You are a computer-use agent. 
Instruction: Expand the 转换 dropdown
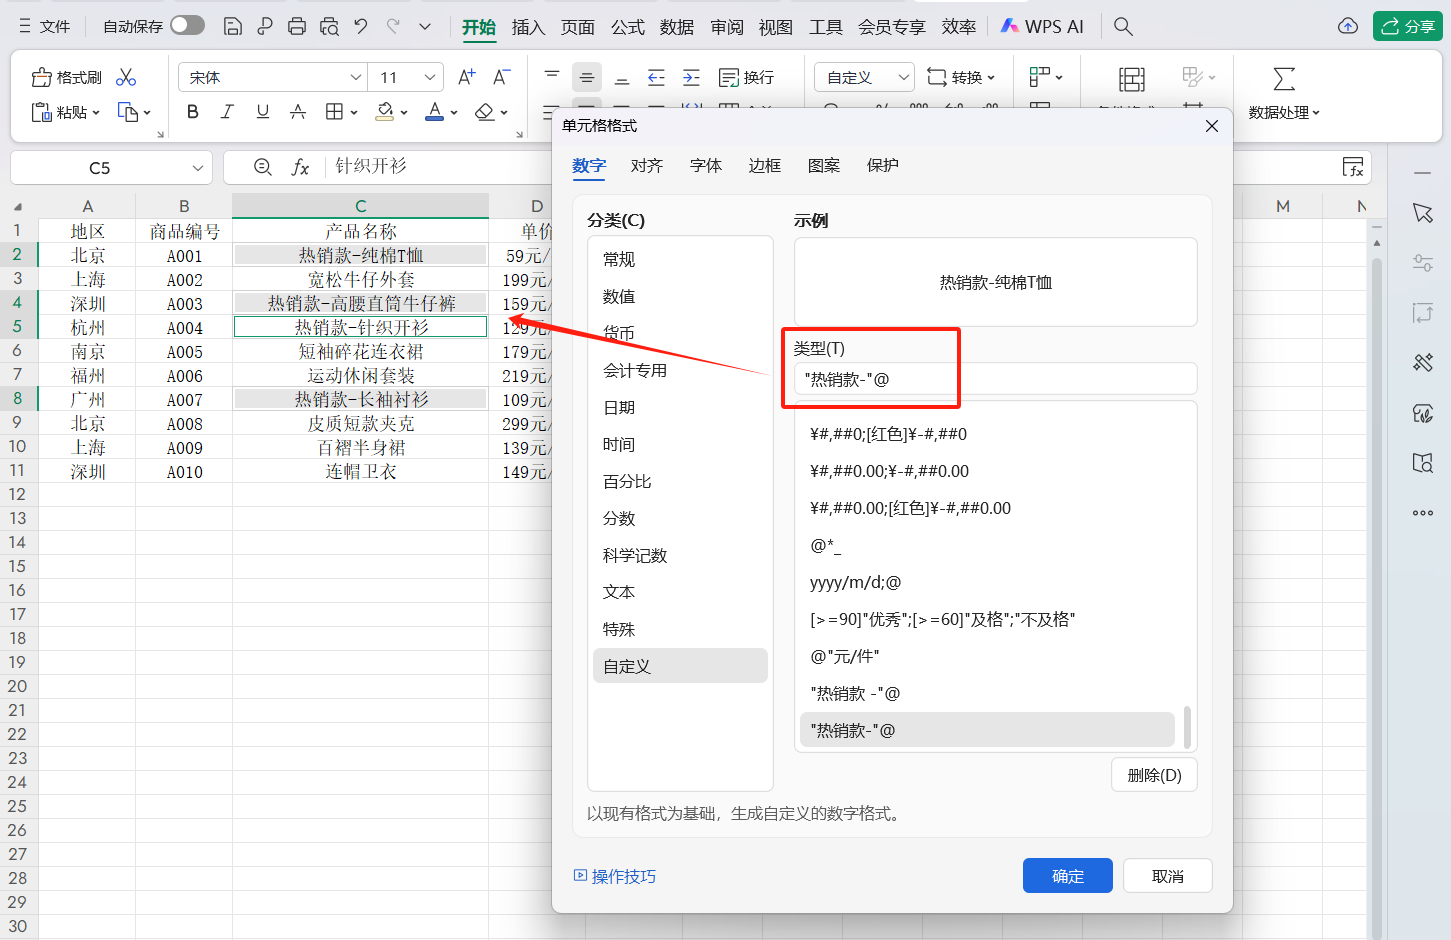[962, 76]
